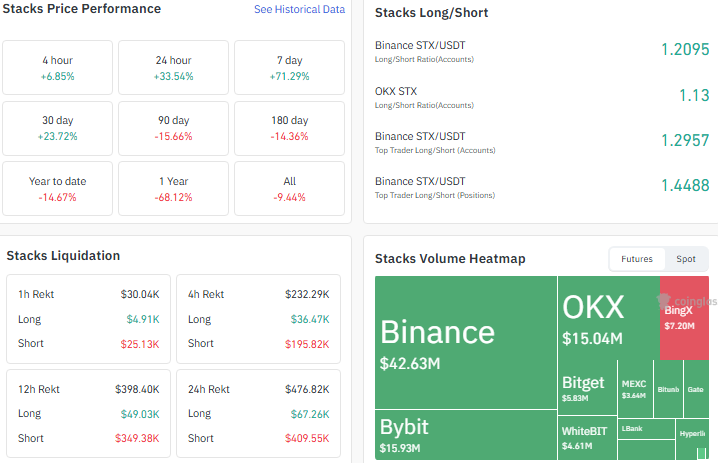718x463 pixels.
Task: Select the 180 day performance card
Action: 289,128
